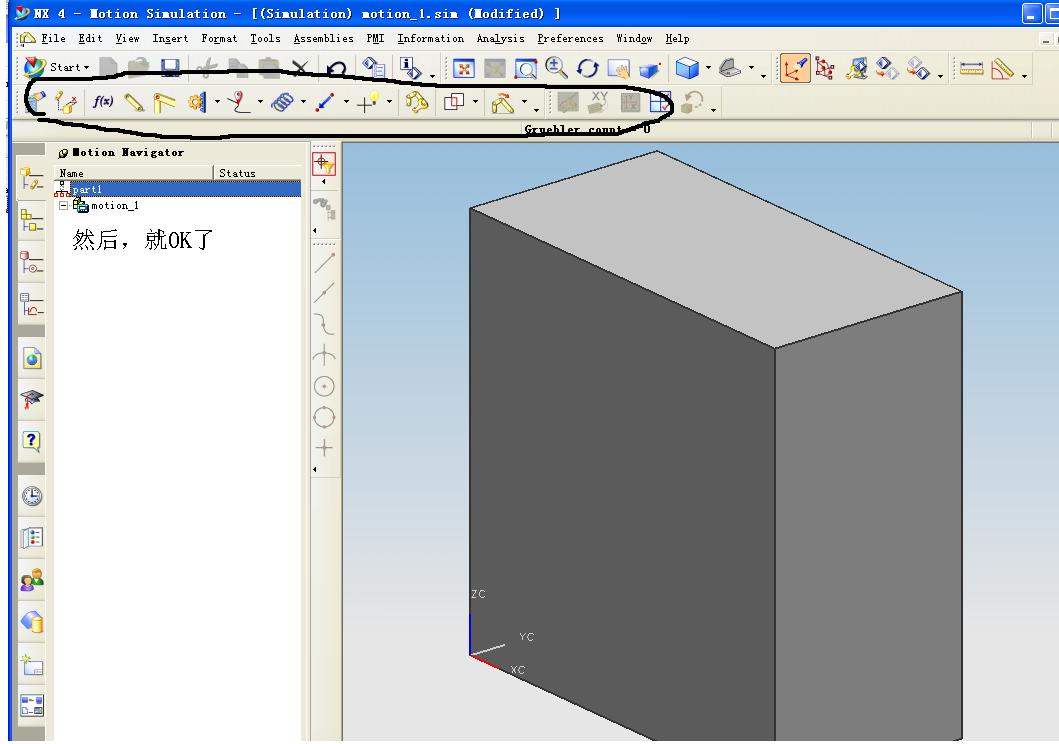Screen dimensions: 1059x744
Task: Open the Internet Explorer sidebar tab
Action: pyautogui.click(x=31, y=358)
